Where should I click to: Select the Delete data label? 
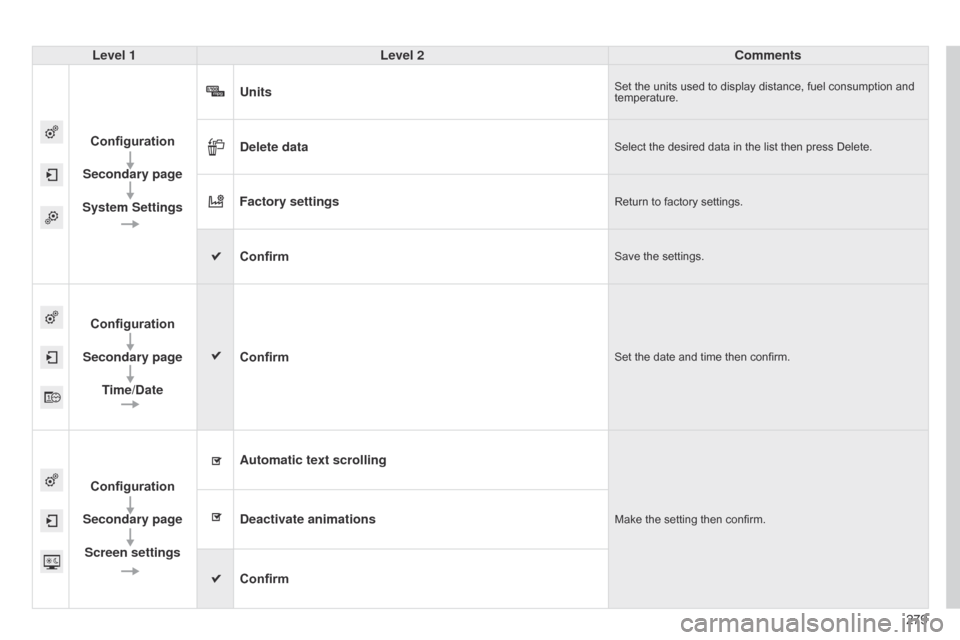[x=274, y=147]
